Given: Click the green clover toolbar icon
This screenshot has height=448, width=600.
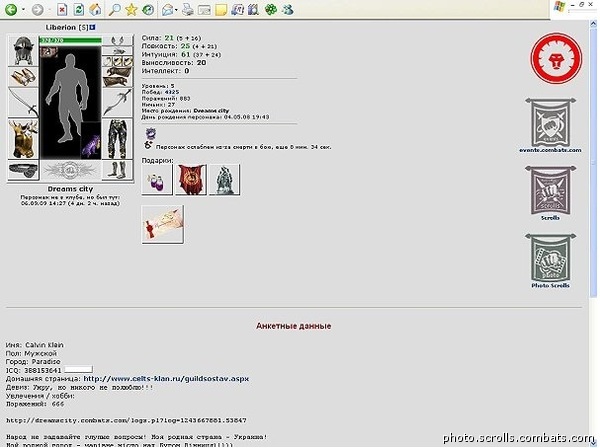Looking at the screenshot, I should point(271,9).
